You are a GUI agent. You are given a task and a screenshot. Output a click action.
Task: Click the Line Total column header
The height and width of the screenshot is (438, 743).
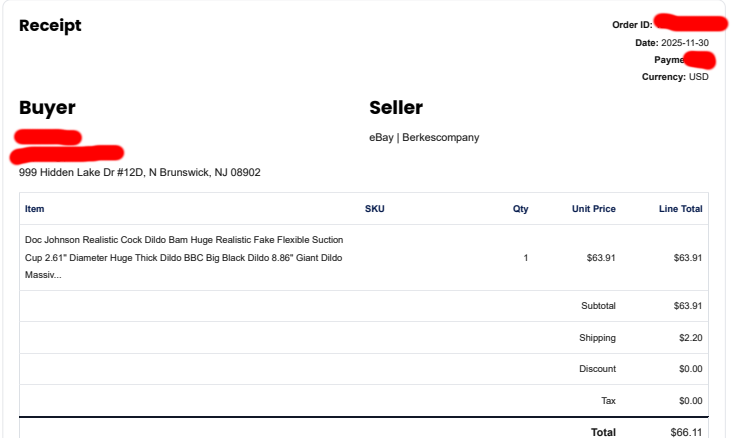click(680, 209)
